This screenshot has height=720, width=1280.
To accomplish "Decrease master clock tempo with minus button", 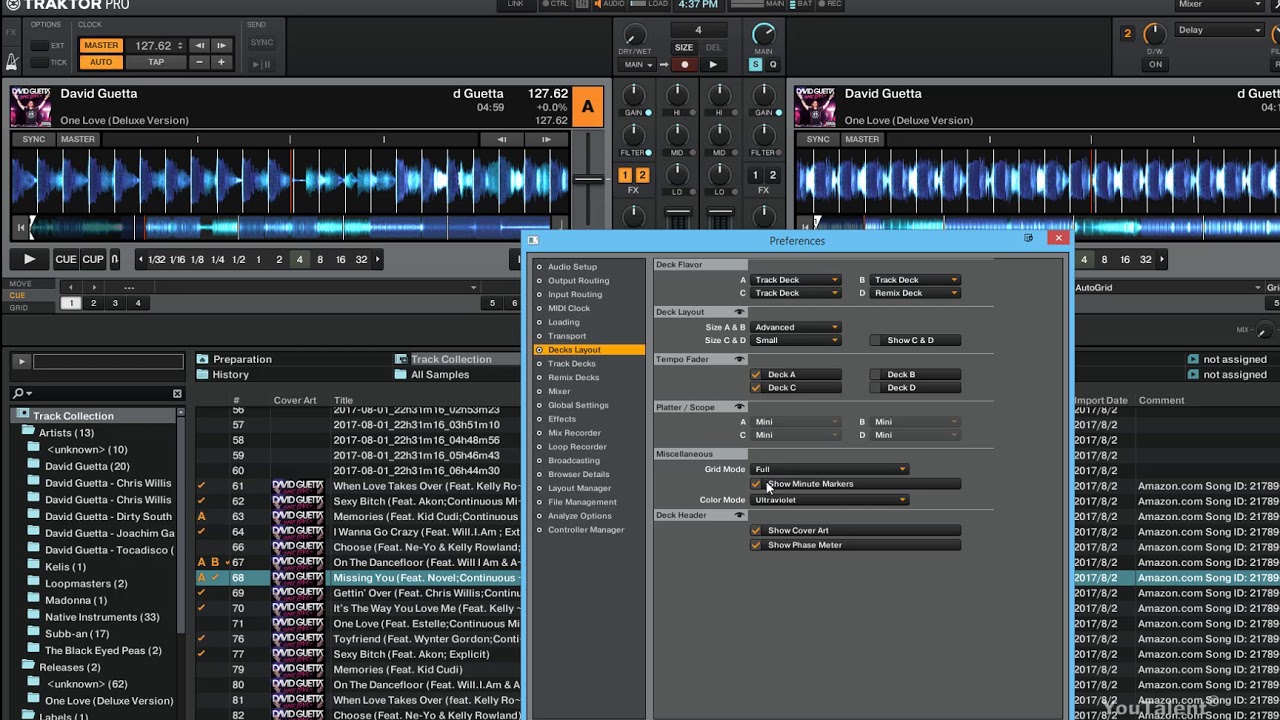I will (x=199, y=62).
